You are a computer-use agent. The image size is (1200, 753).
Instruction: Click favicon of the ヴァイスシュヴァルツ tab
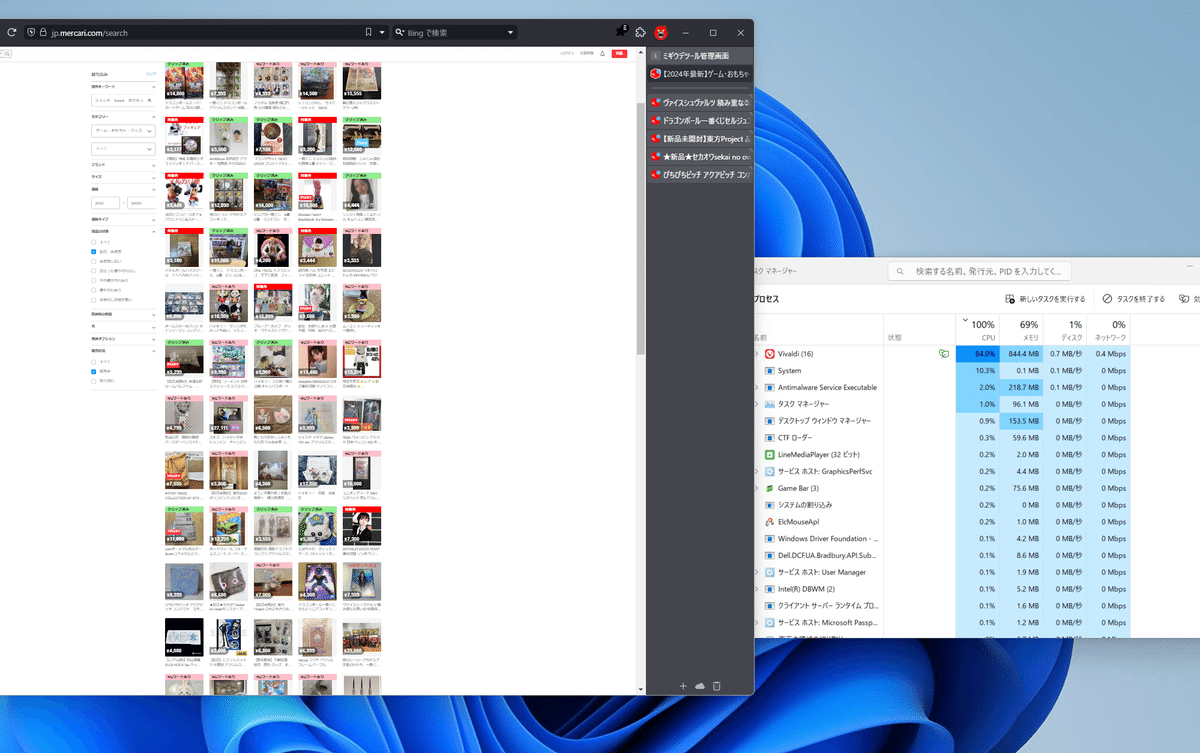click(656, 103)
